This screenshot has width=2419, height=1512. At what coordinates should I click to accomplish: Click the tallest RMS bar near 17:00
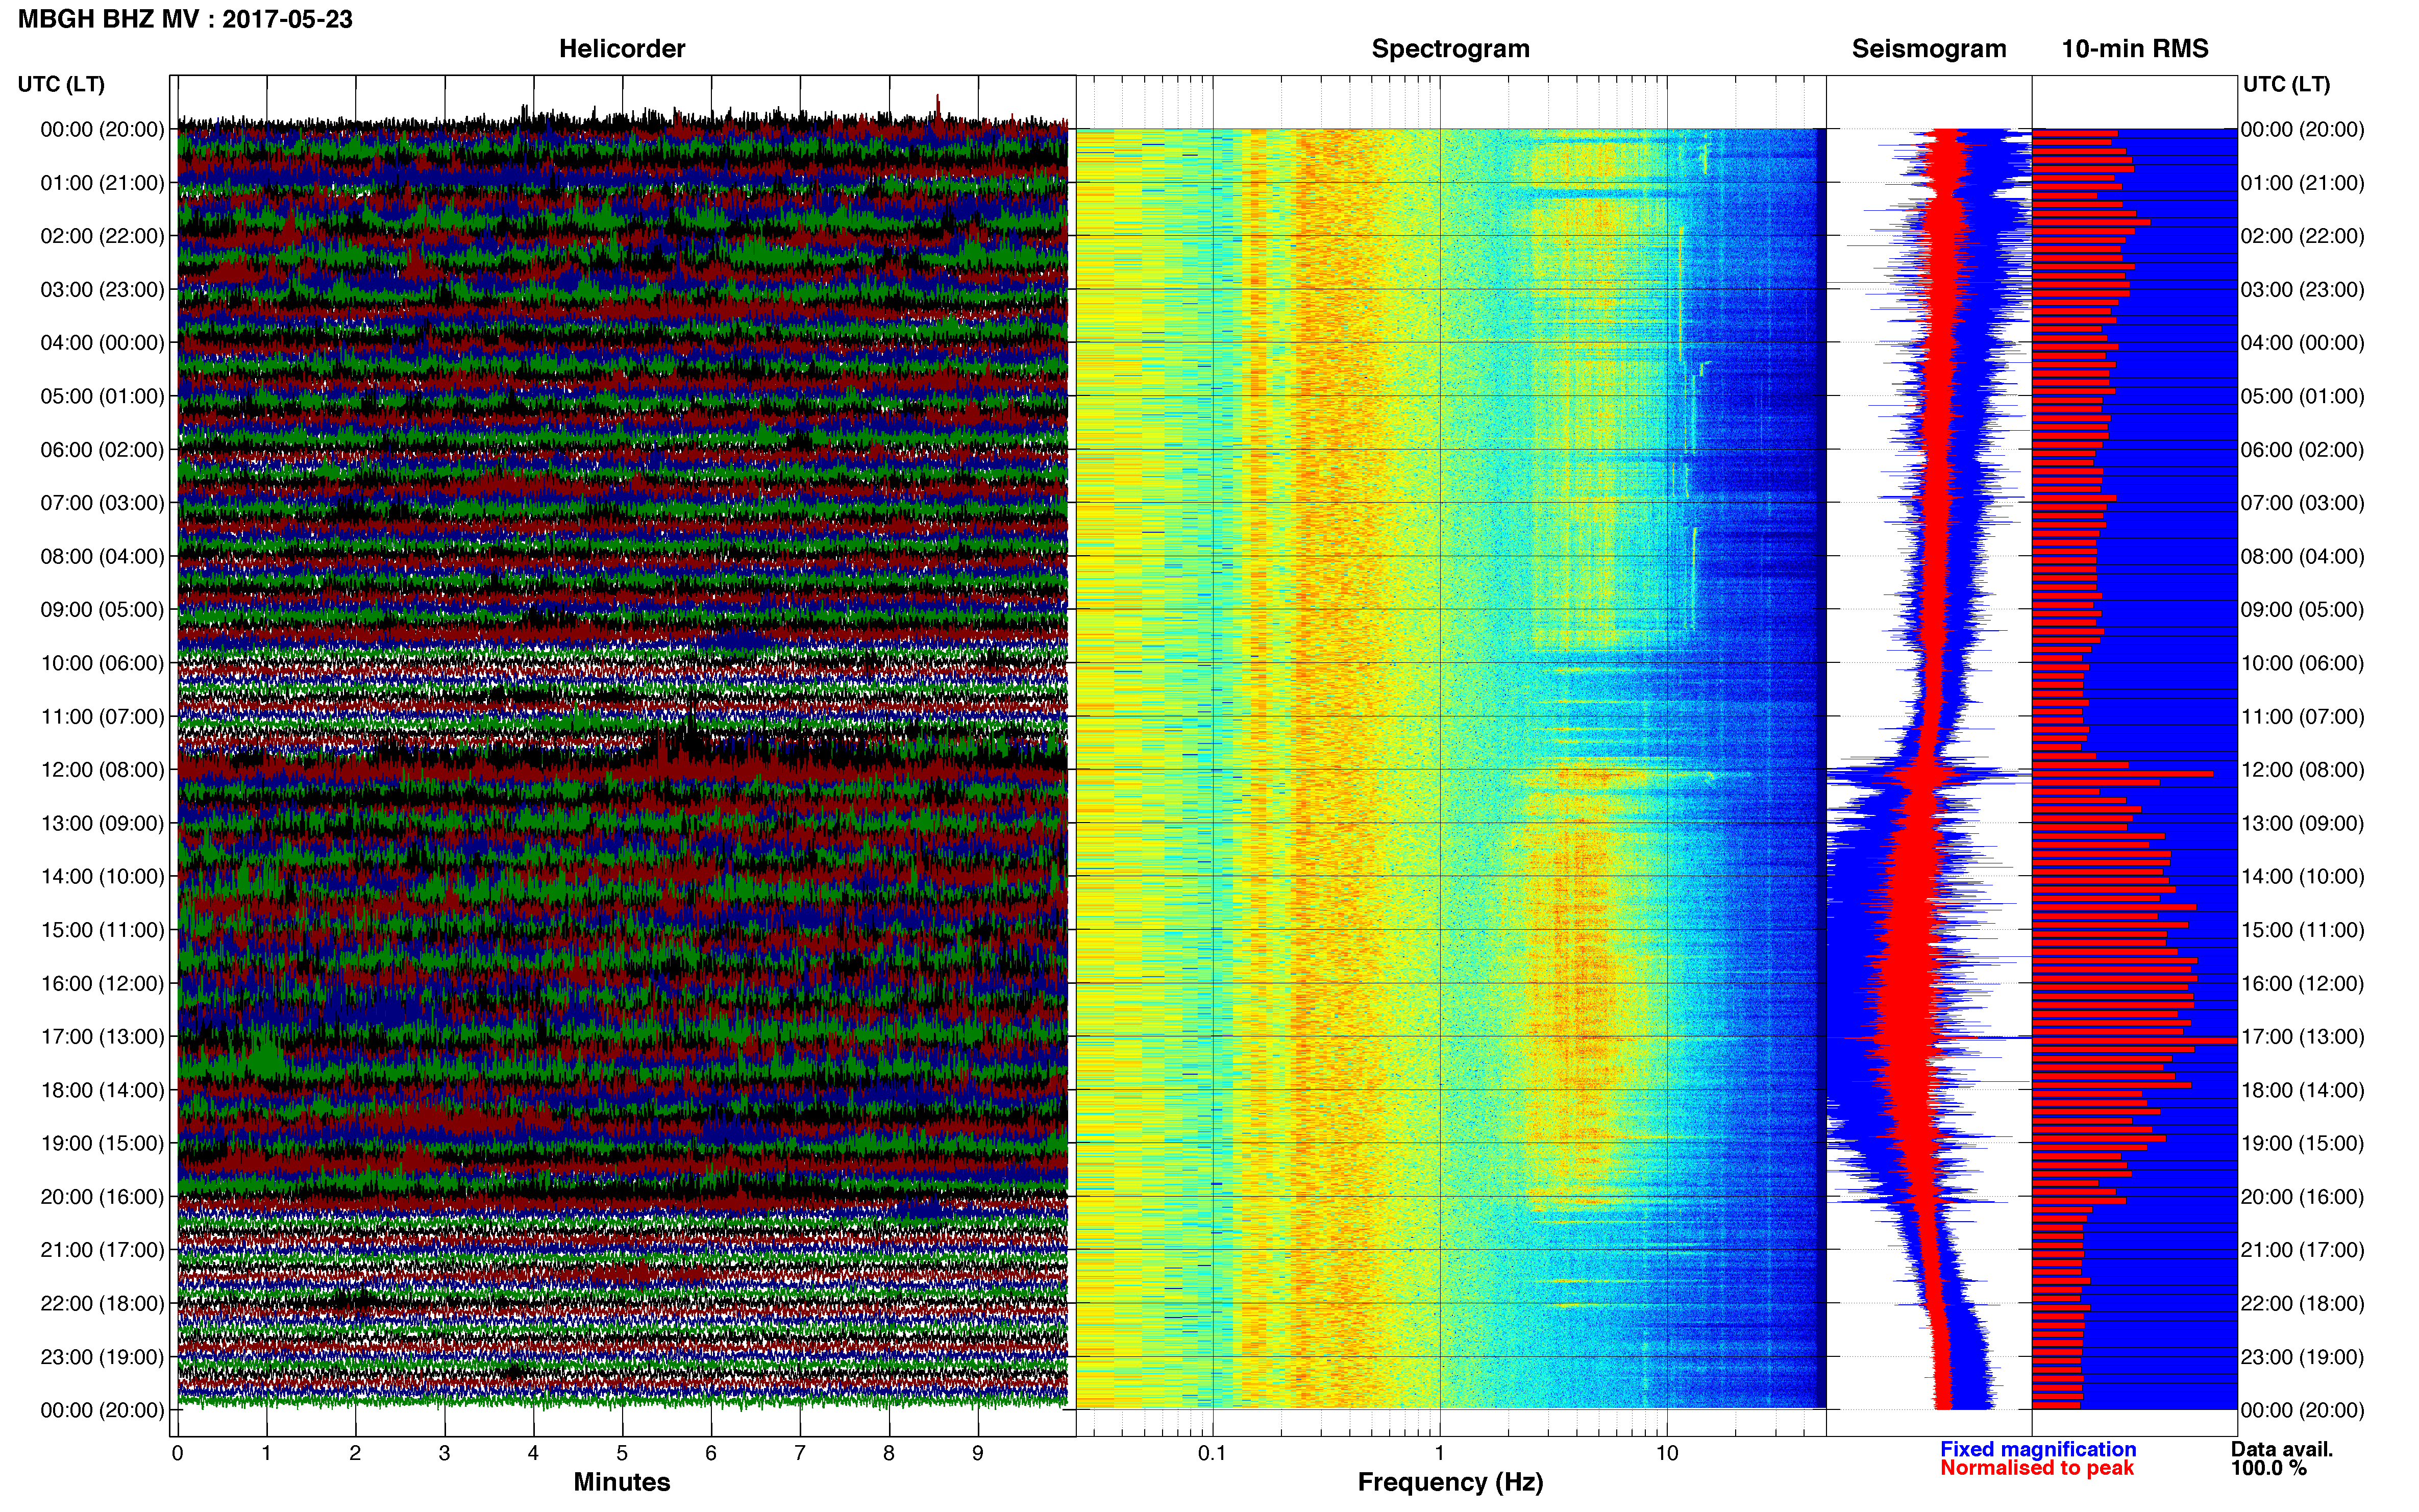pyautogui.click(x=2134, y=1041)
